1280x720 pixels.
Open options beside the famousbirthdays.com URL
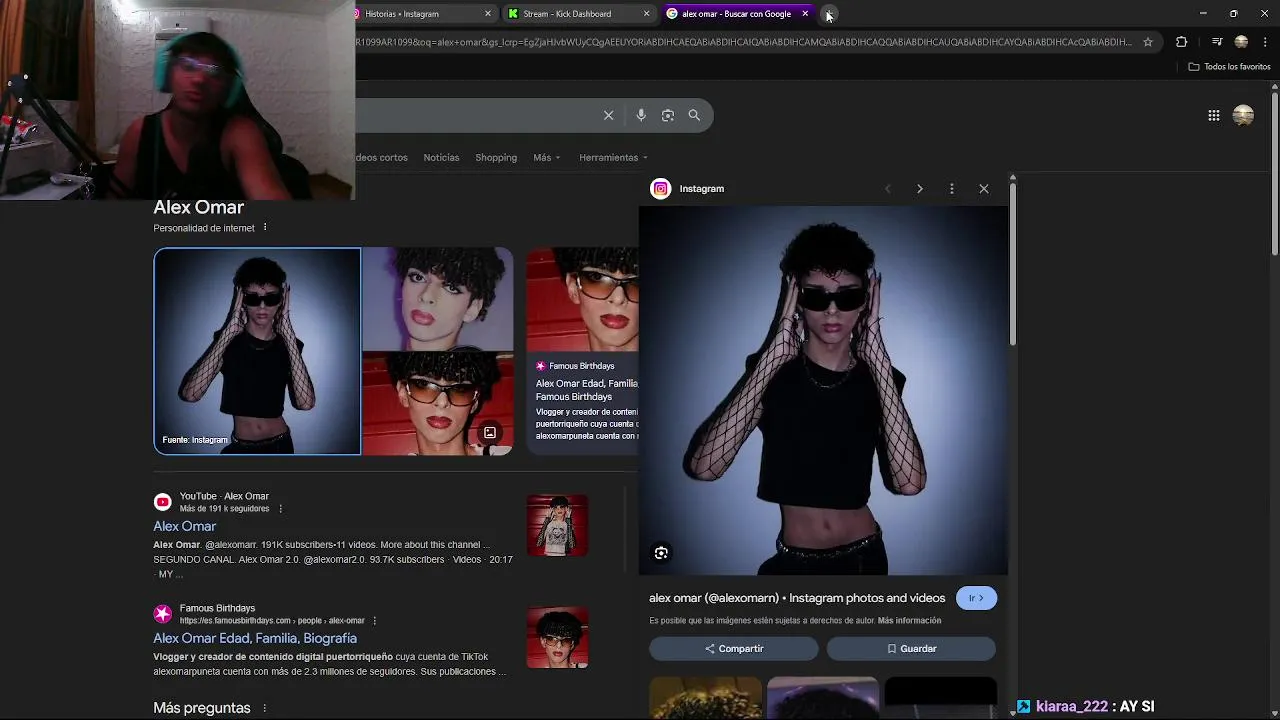point(375,621)
